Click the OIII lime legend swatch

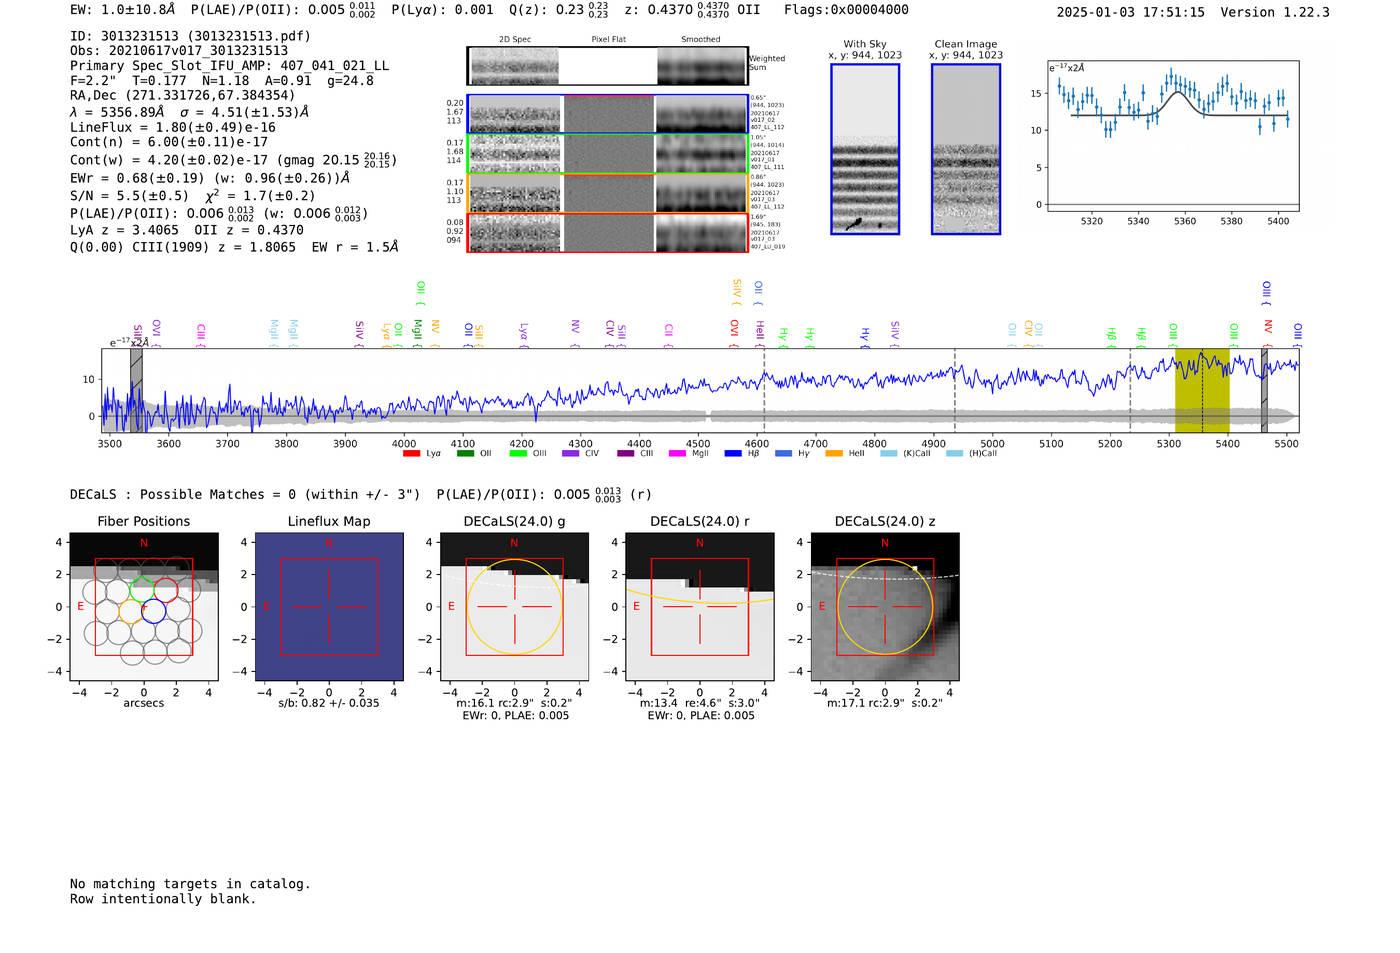coord(518,453)
